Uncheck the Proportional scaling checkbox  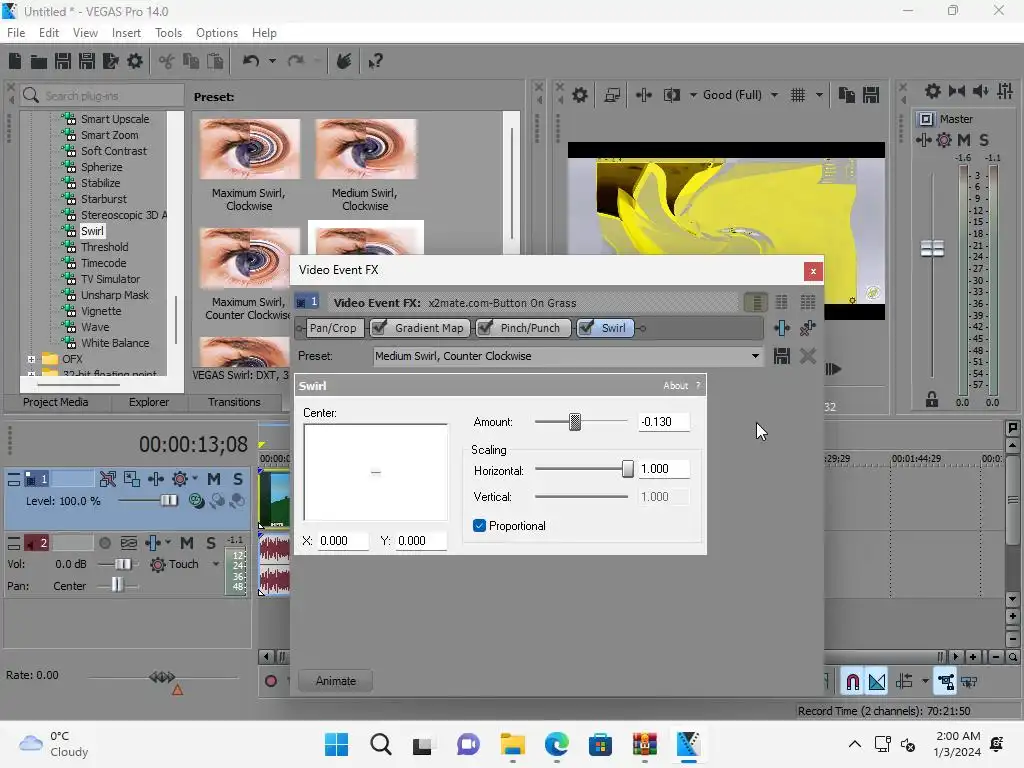(479, 526)
